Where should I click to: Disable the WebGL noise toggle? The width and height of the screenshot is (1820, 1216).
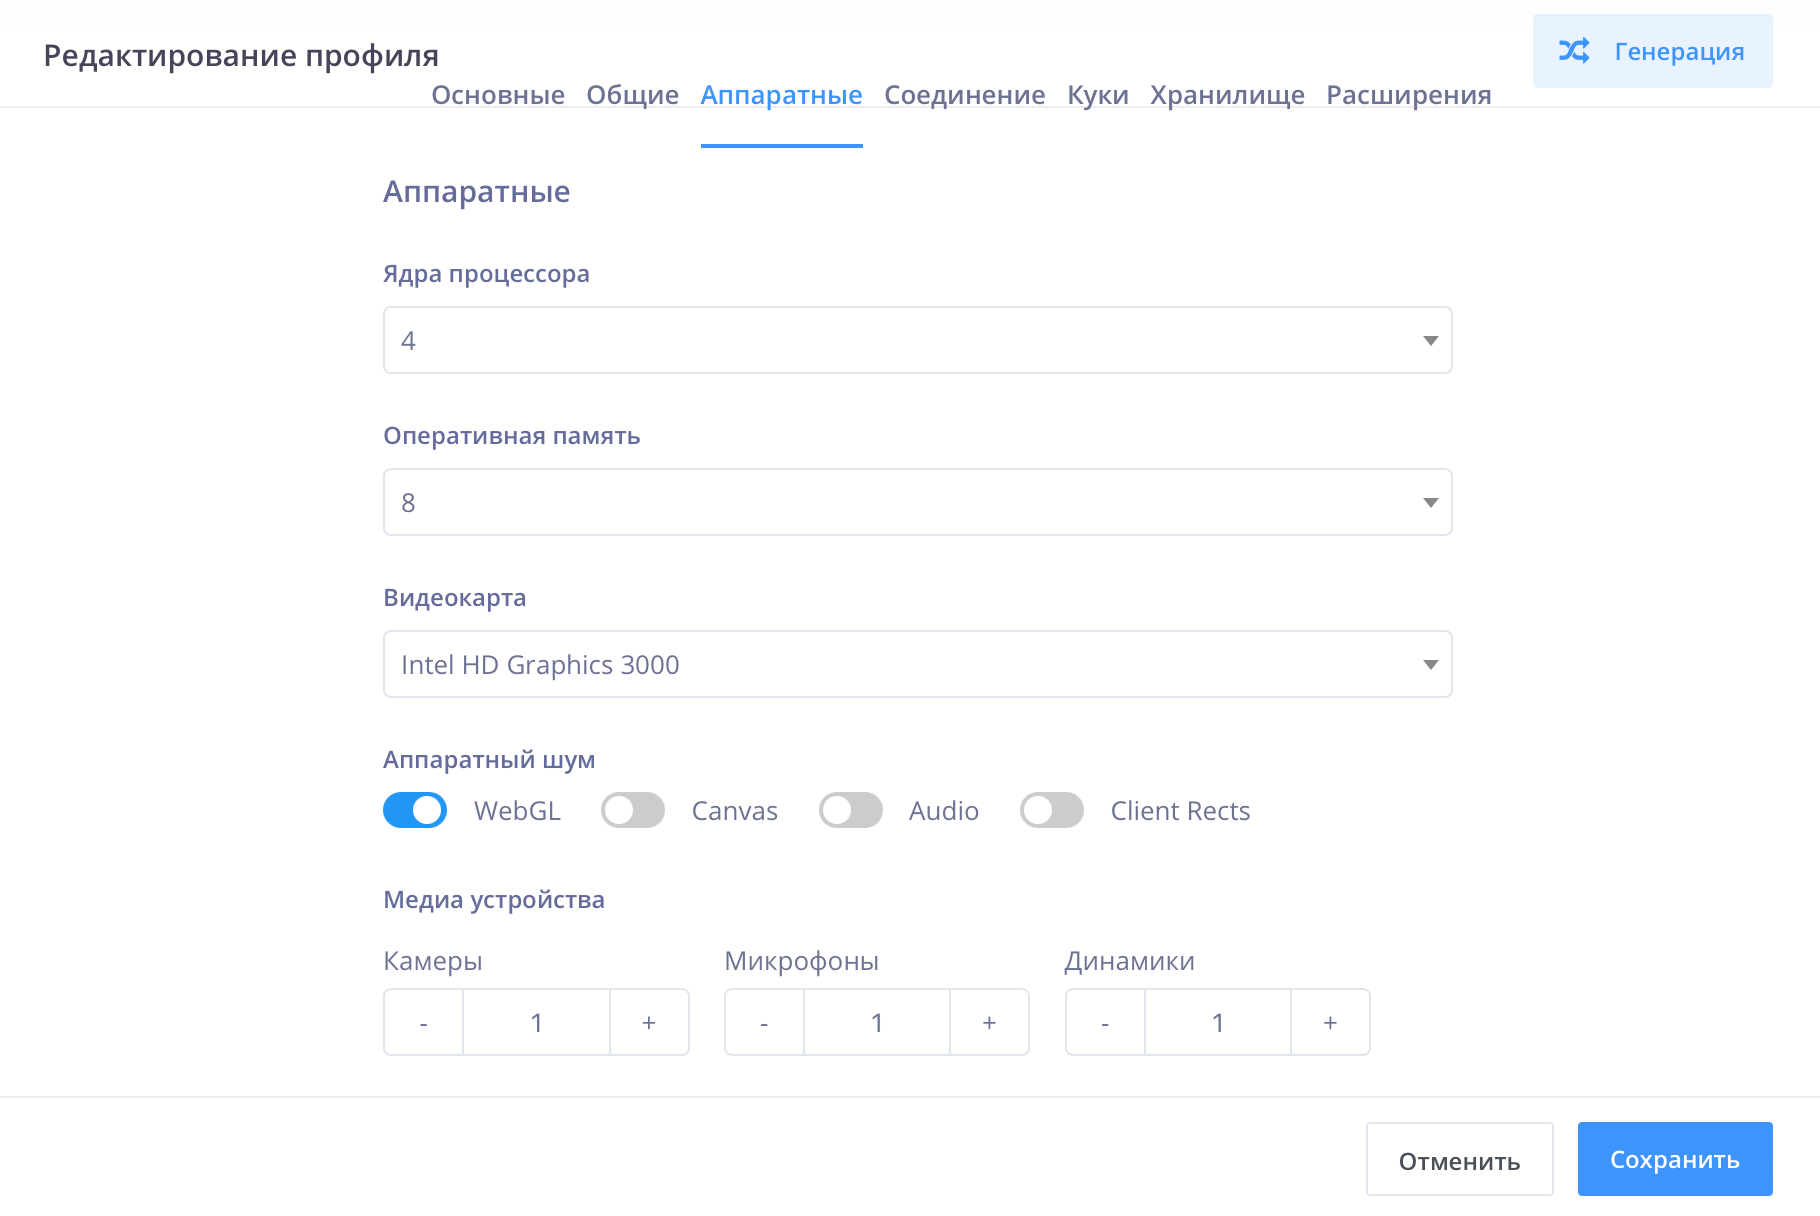click(x=415, y=810)
